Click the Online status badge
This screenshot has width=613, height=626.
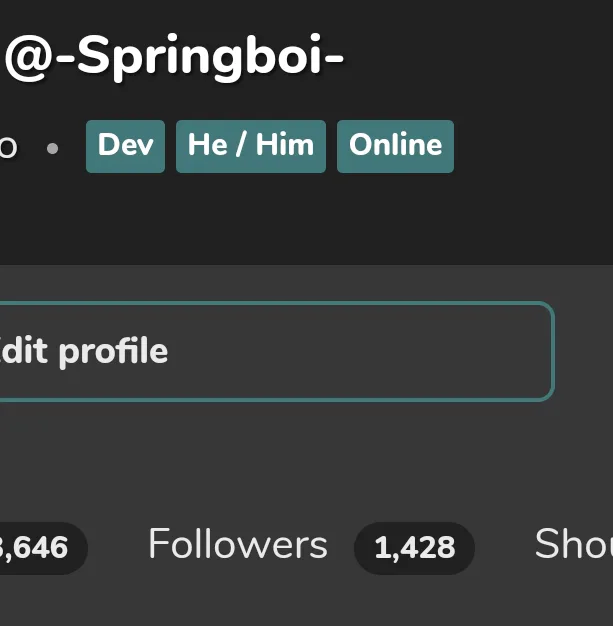coord(395,146)
